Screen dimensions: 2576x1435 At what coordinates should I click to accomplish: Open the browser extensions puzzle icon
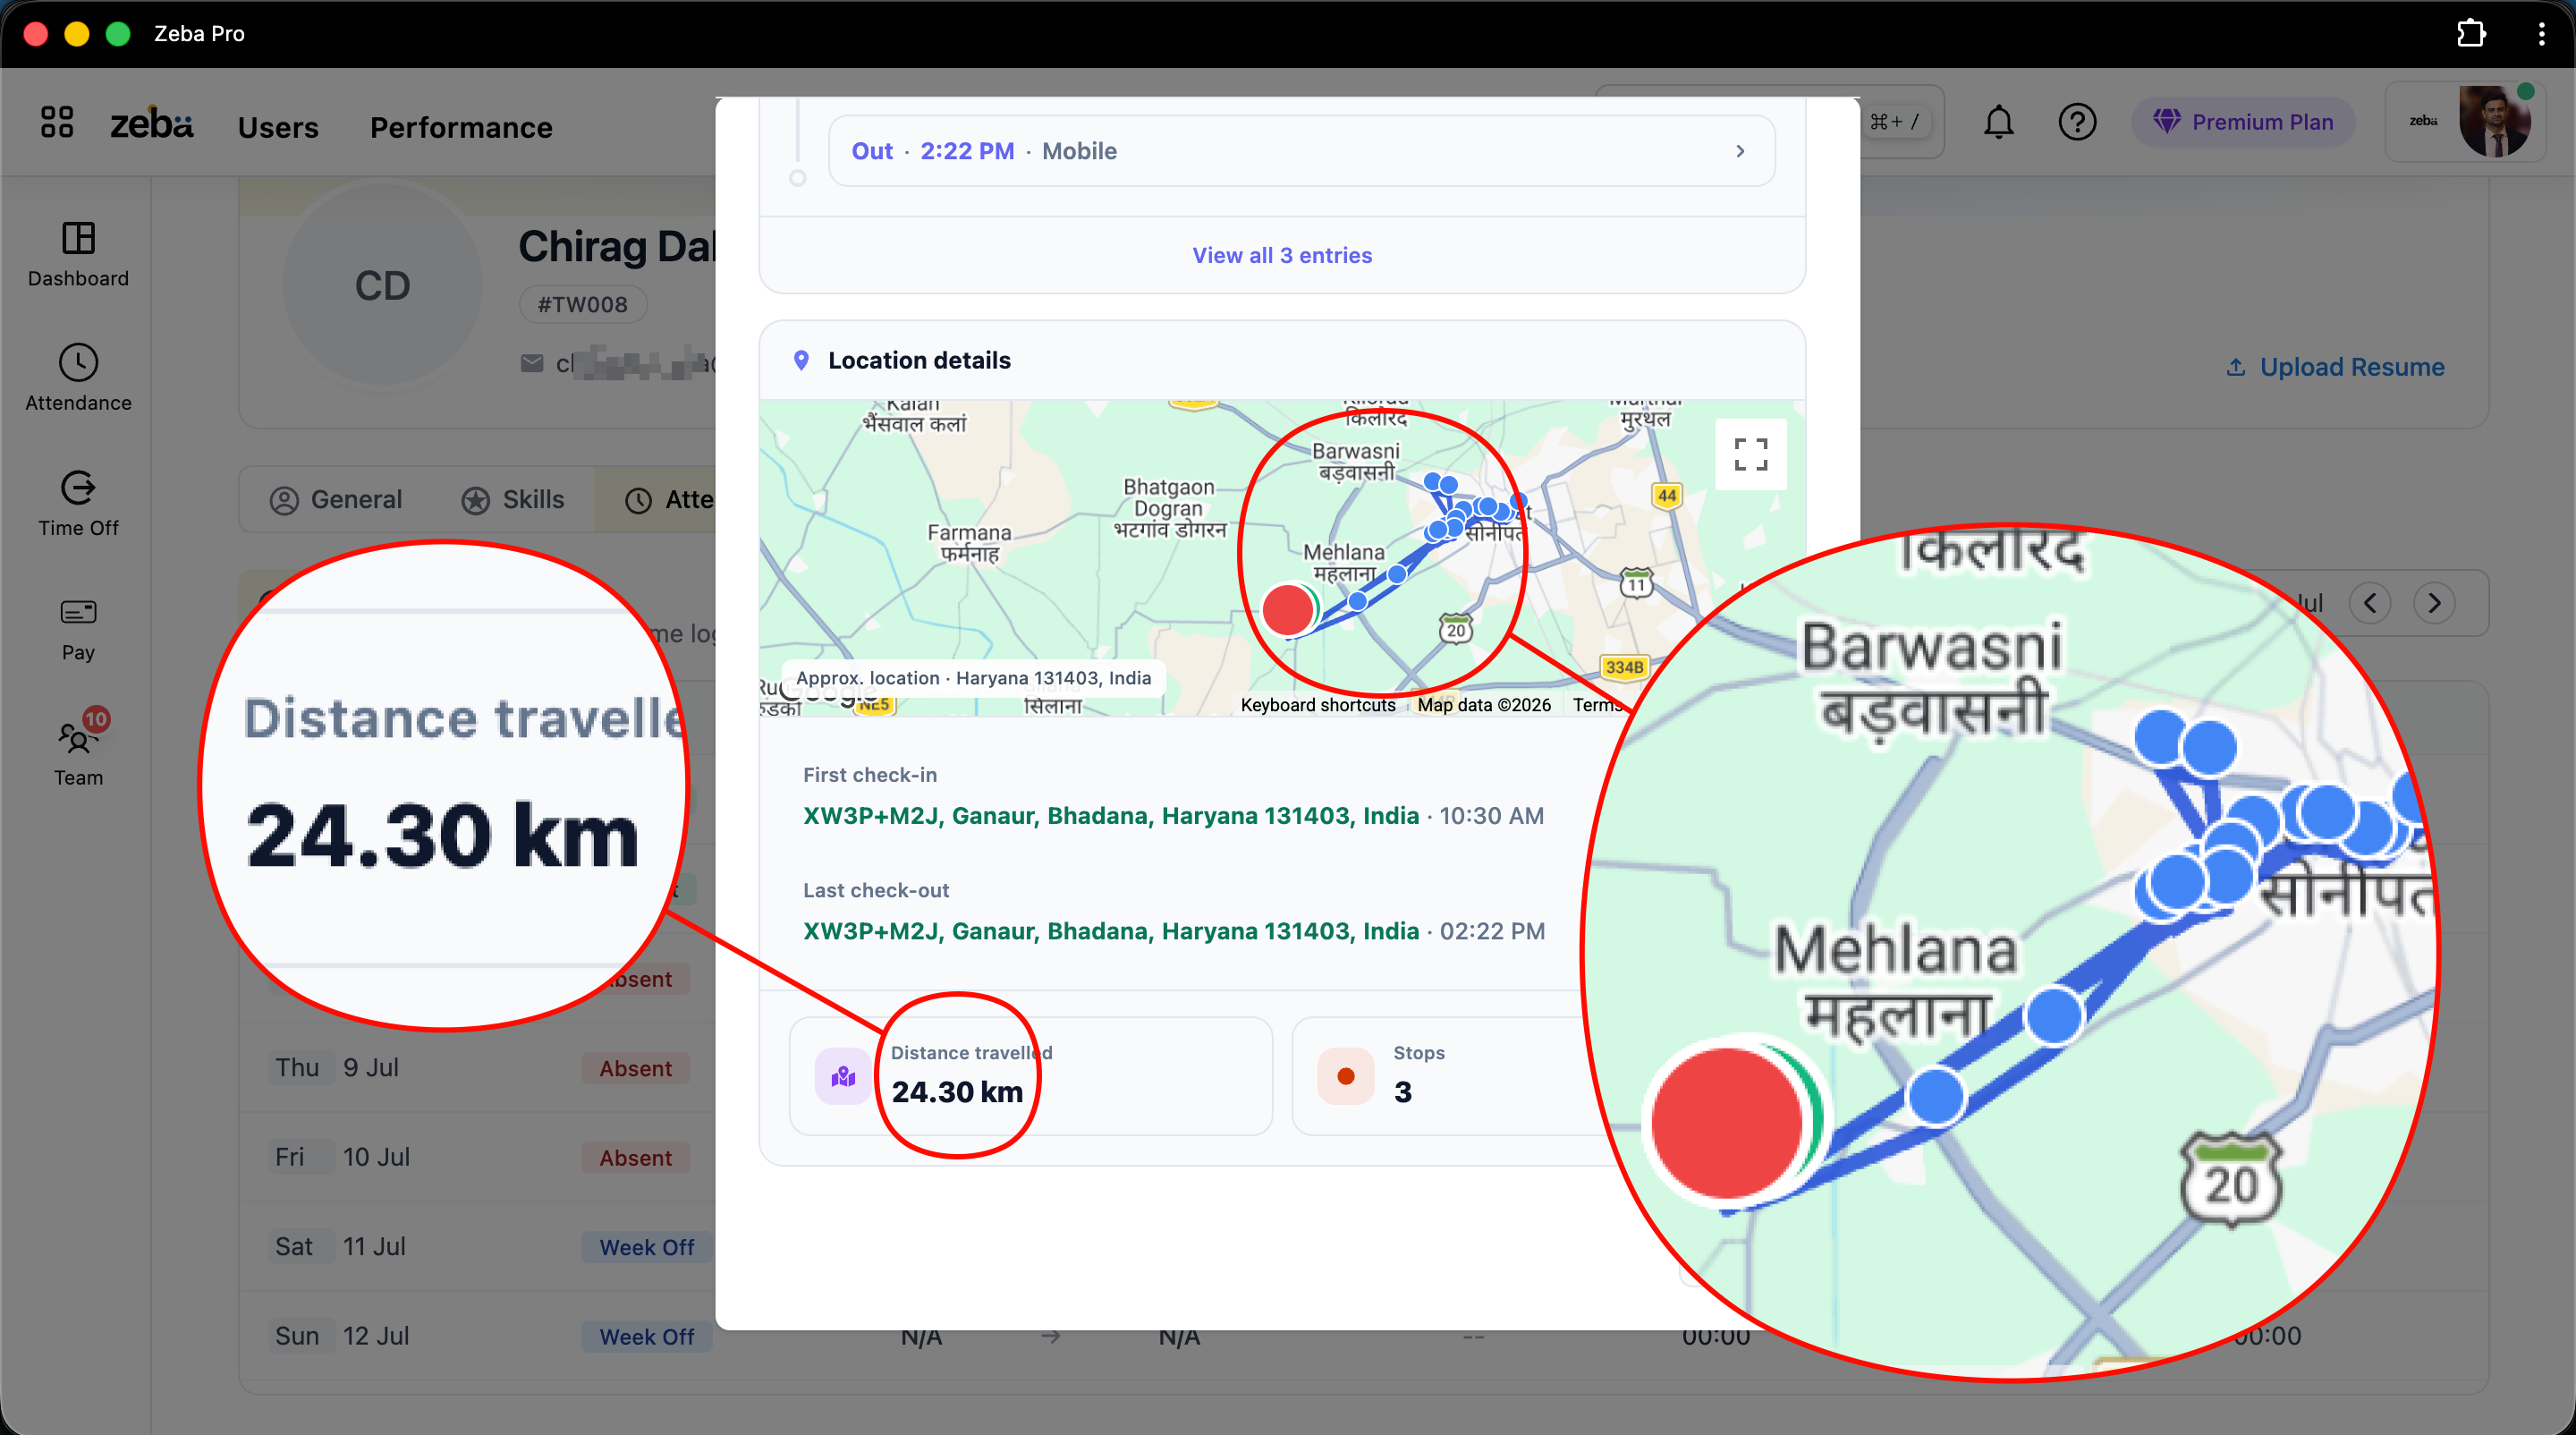pyautogui.click(x=2471, y=34)
